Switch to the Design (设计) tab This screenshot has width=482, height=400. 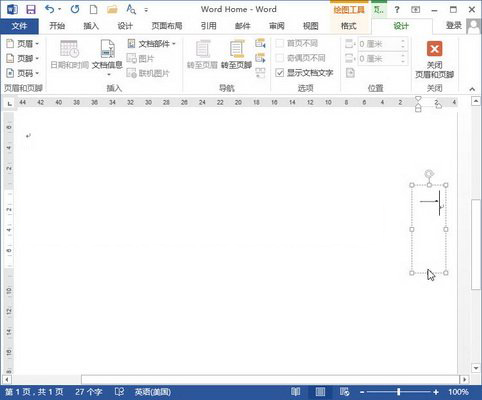(x=125, y=26)
